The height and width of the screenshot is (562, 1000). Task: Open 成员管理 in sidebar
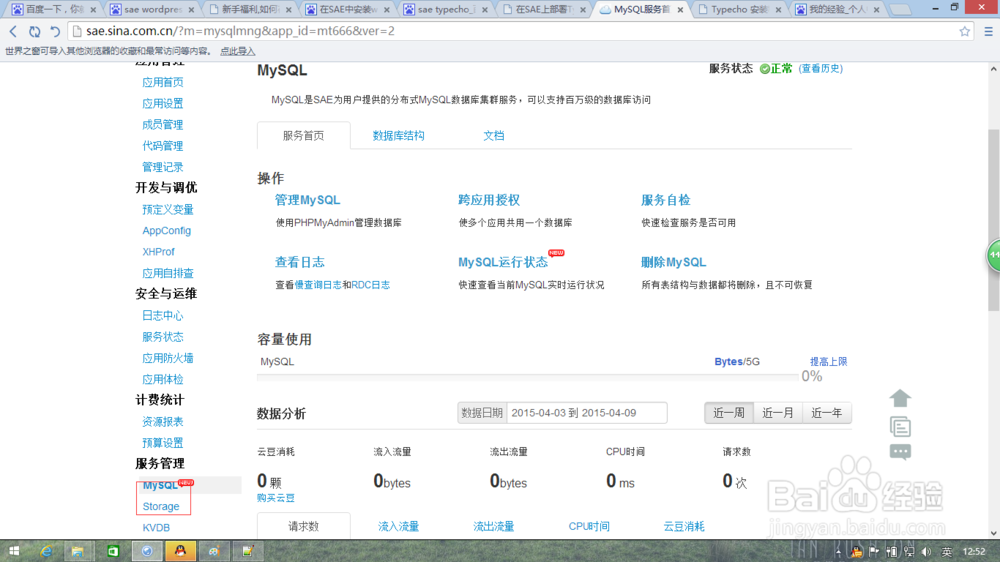click(x=163, y=124)
